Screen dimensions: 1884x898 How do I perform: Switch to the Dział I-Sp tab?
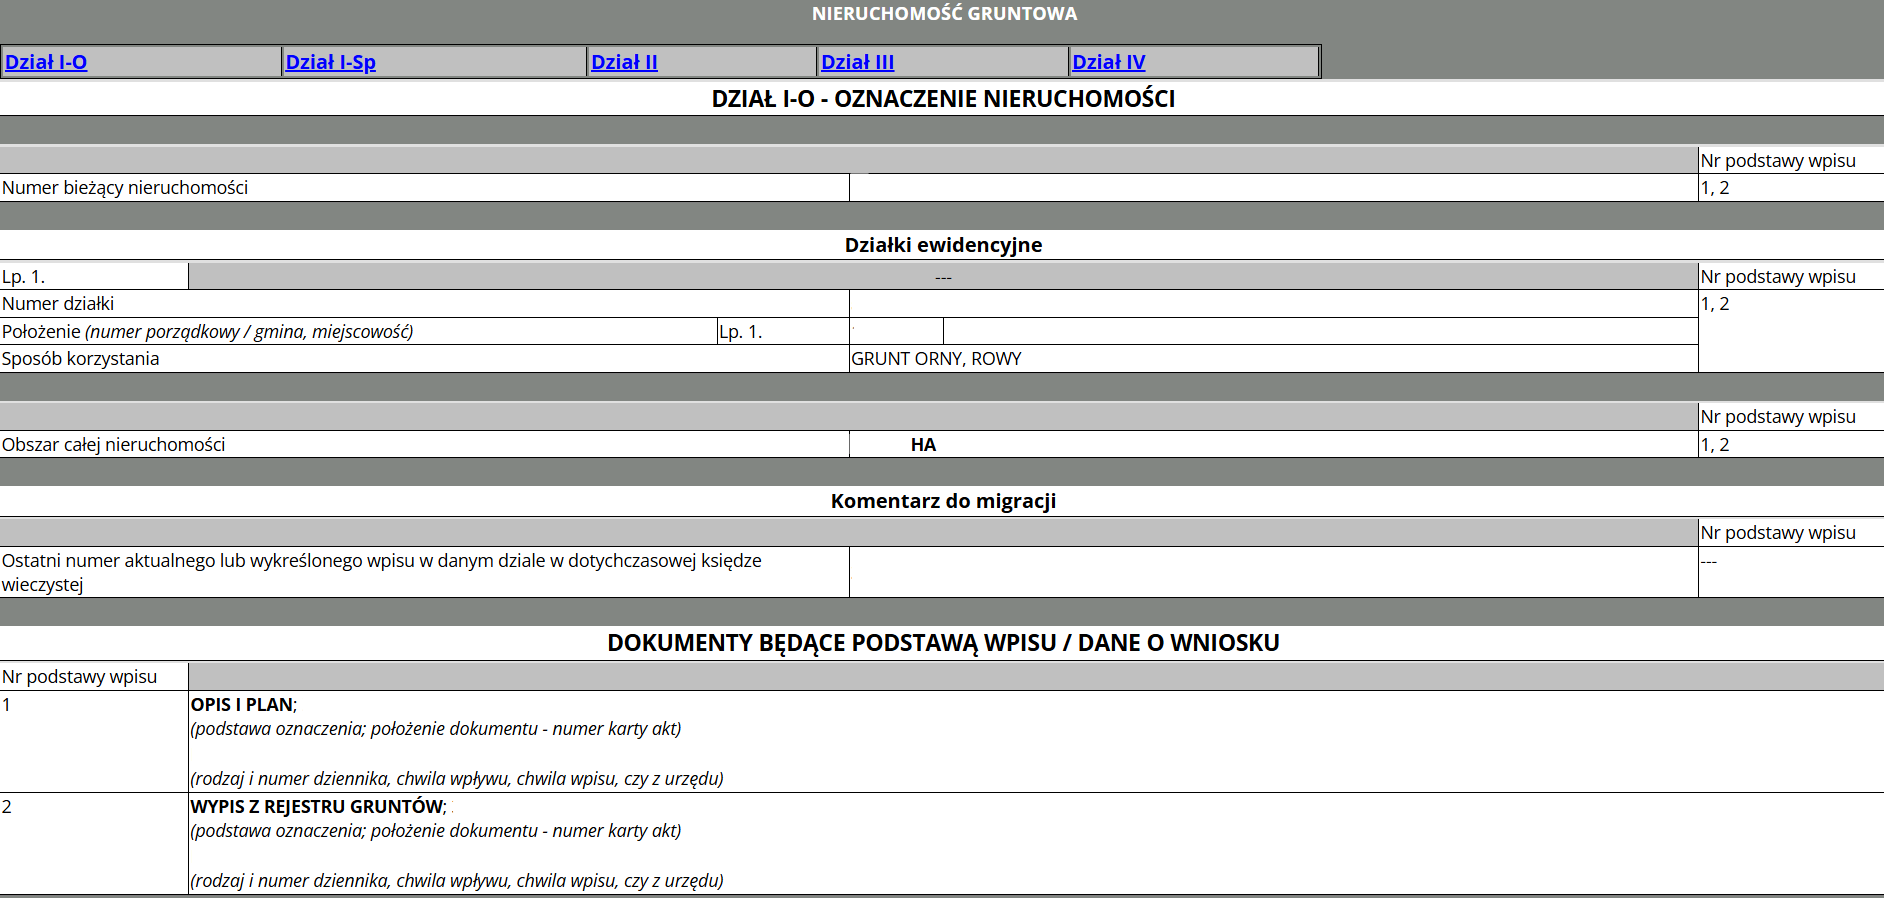[x=330, y=62]
